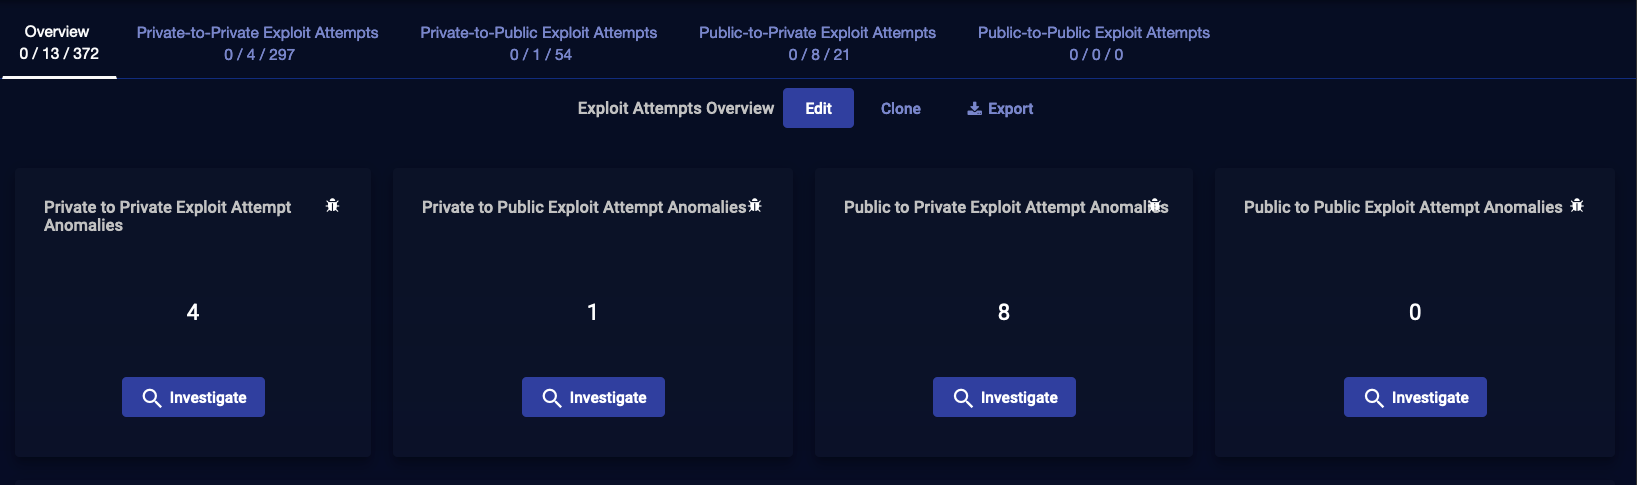The width and height of the screenshot is (1637, 485).
Task: Click the bug icon on Public to Public card
Action: click(x=1577, y=205)
